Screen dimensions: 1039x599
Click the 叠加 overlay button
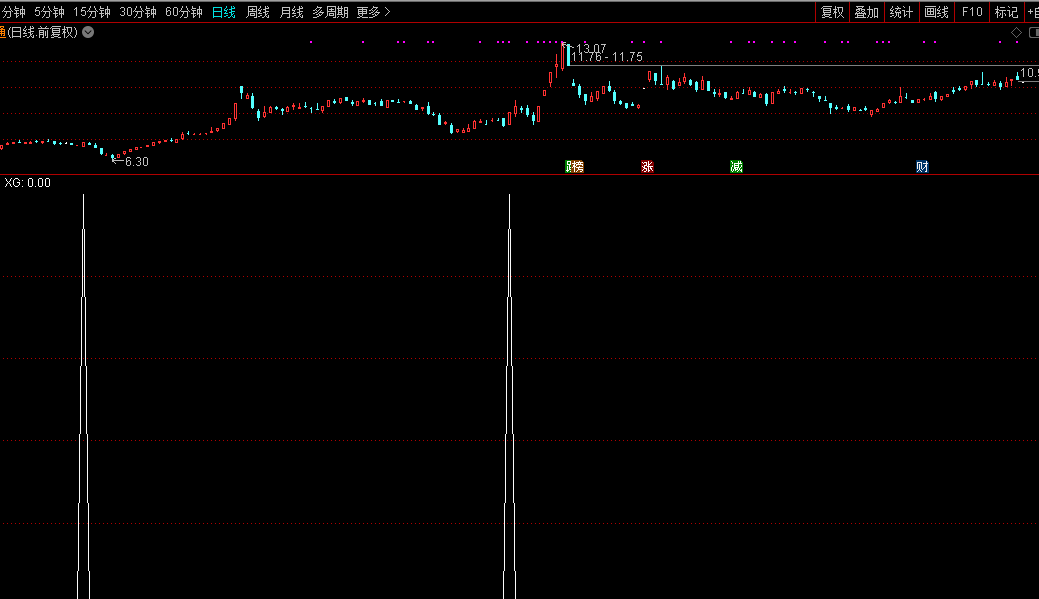866,12
